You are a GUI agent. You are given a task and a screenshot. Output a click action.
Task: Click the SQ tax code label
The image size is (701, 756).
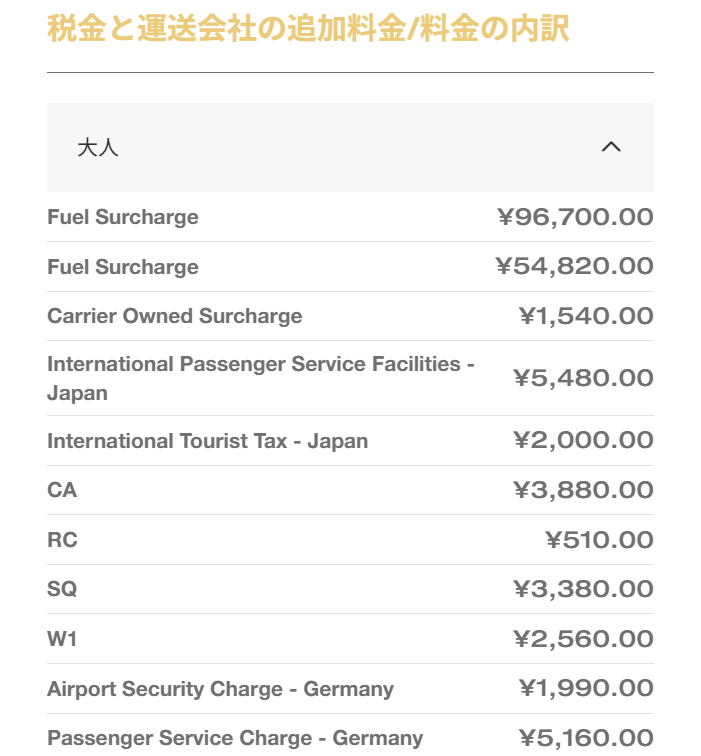62,589
